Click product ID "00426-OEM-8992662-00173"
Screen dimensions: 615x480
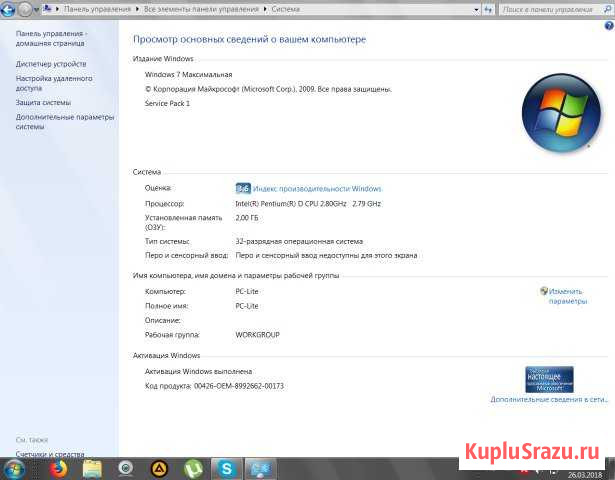point(238,386)
